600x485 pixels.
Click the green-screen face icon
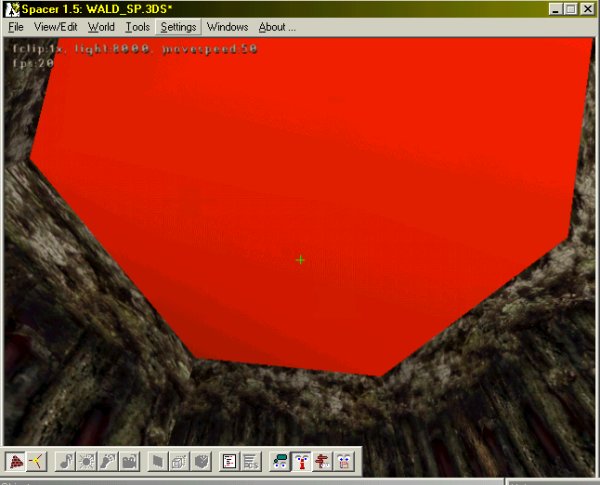coord(279,461)
